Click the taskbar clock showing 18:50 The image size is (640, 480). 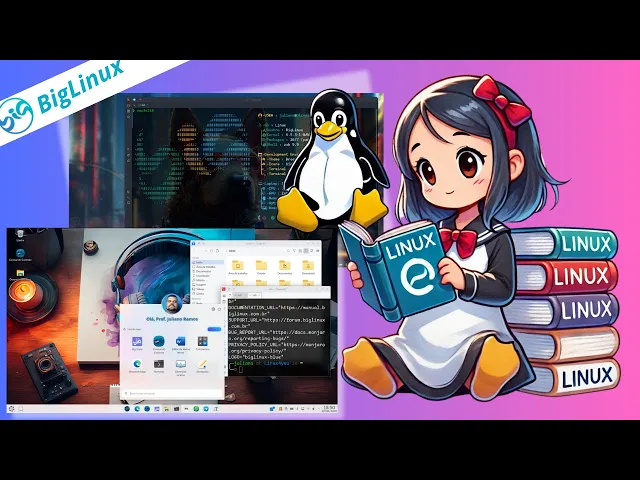point(329,409)
